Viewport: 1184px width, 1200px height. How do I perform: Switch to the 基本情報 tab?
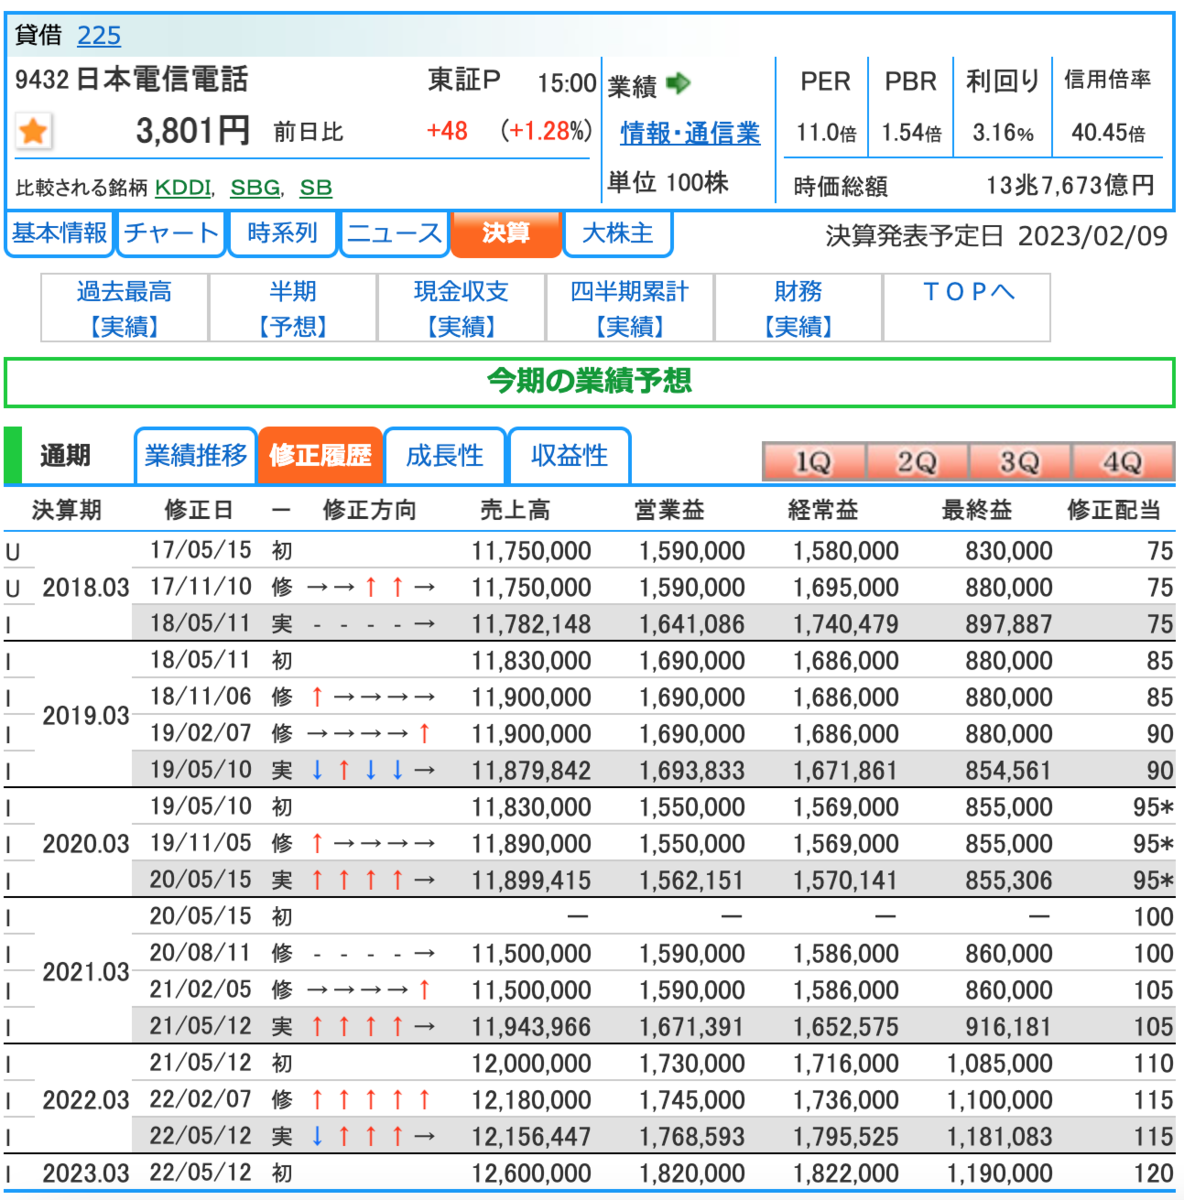(x=59, y=233)
